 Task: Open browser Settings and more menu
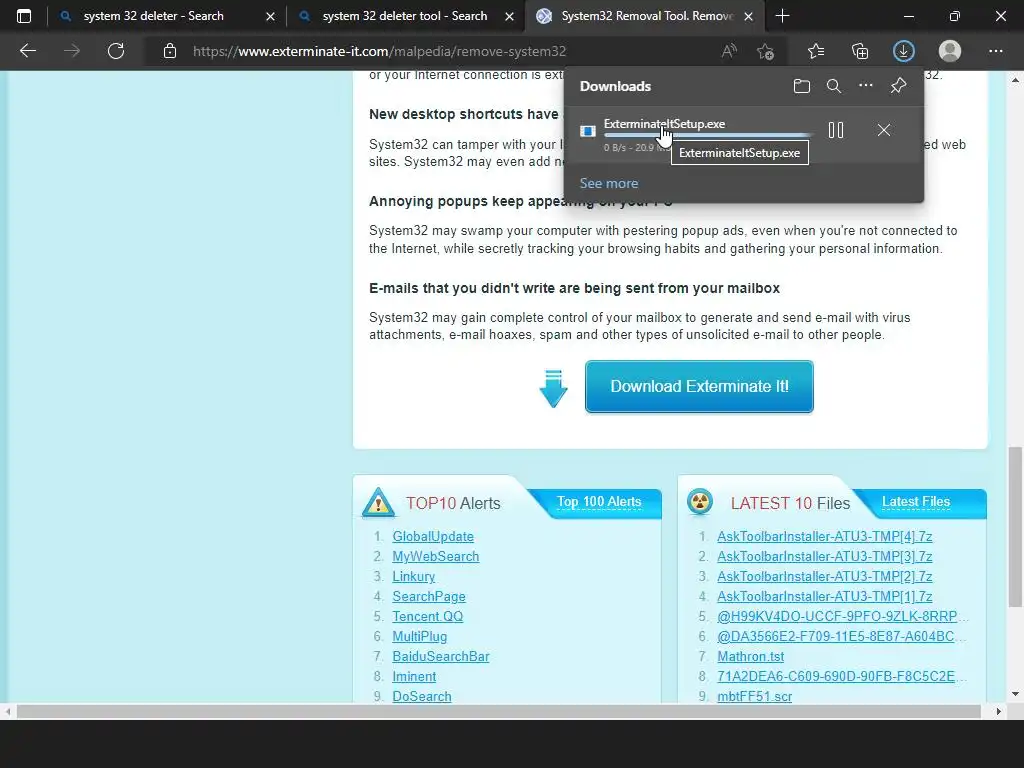[995, 51]
